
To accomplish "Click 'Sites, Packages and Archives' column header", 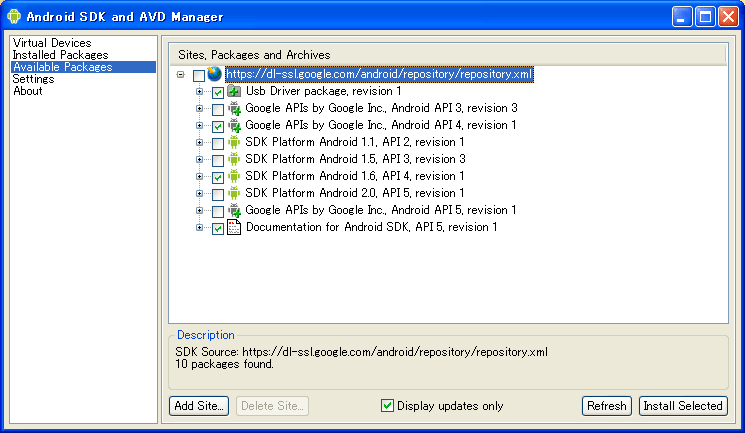I will (x=448, y=55).
